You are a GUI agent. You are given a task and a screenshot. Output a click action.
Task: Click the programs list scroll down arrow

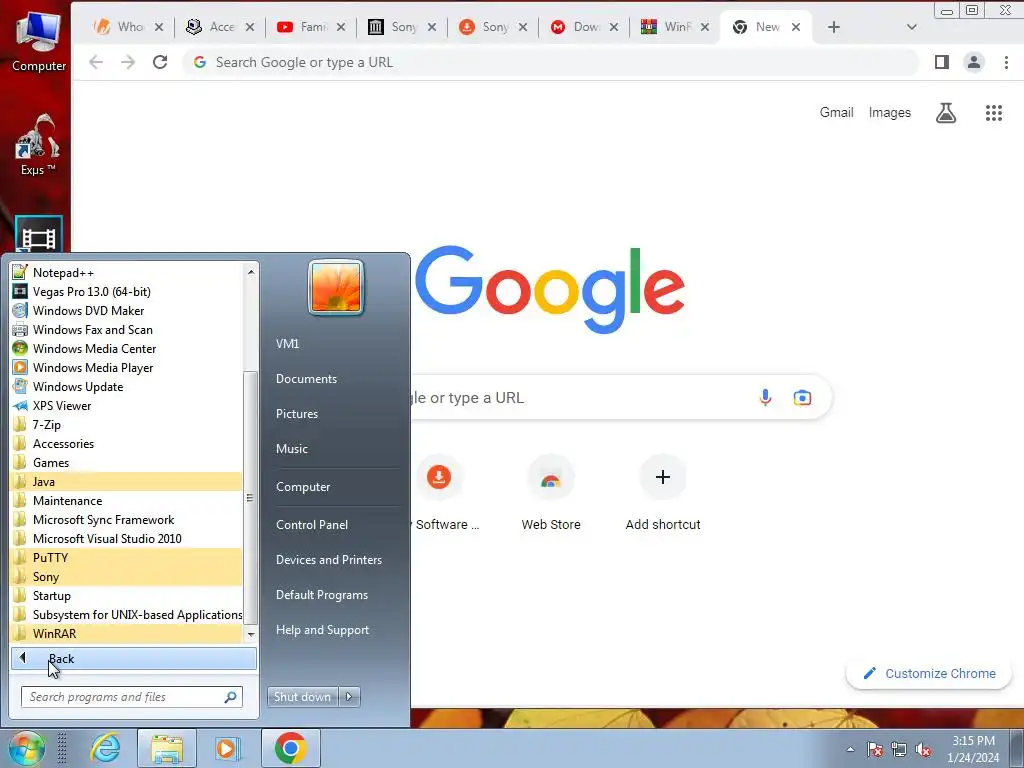[251, 634]
